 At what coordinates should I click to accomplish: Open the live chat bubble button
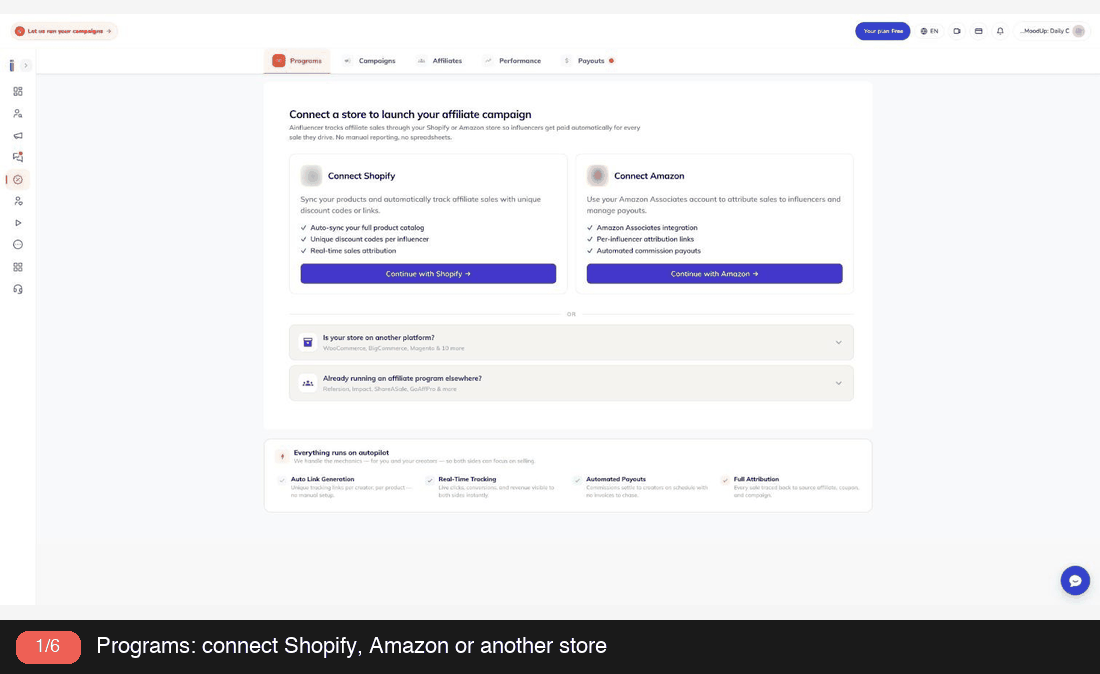pos(1075,581)
